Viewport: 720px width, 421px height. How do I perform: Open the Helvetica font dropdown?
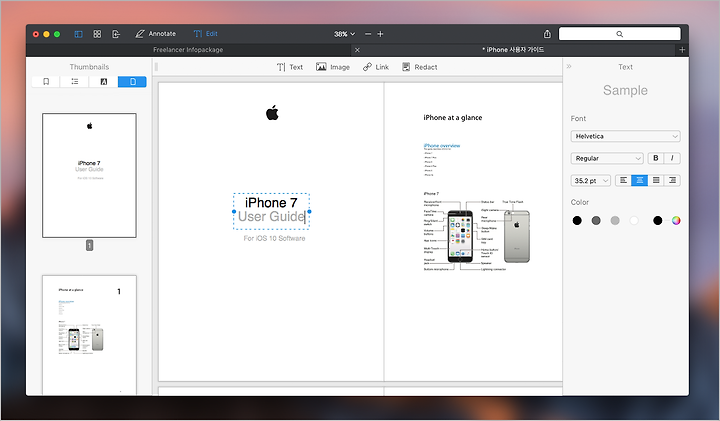click(x=625, y=136)
